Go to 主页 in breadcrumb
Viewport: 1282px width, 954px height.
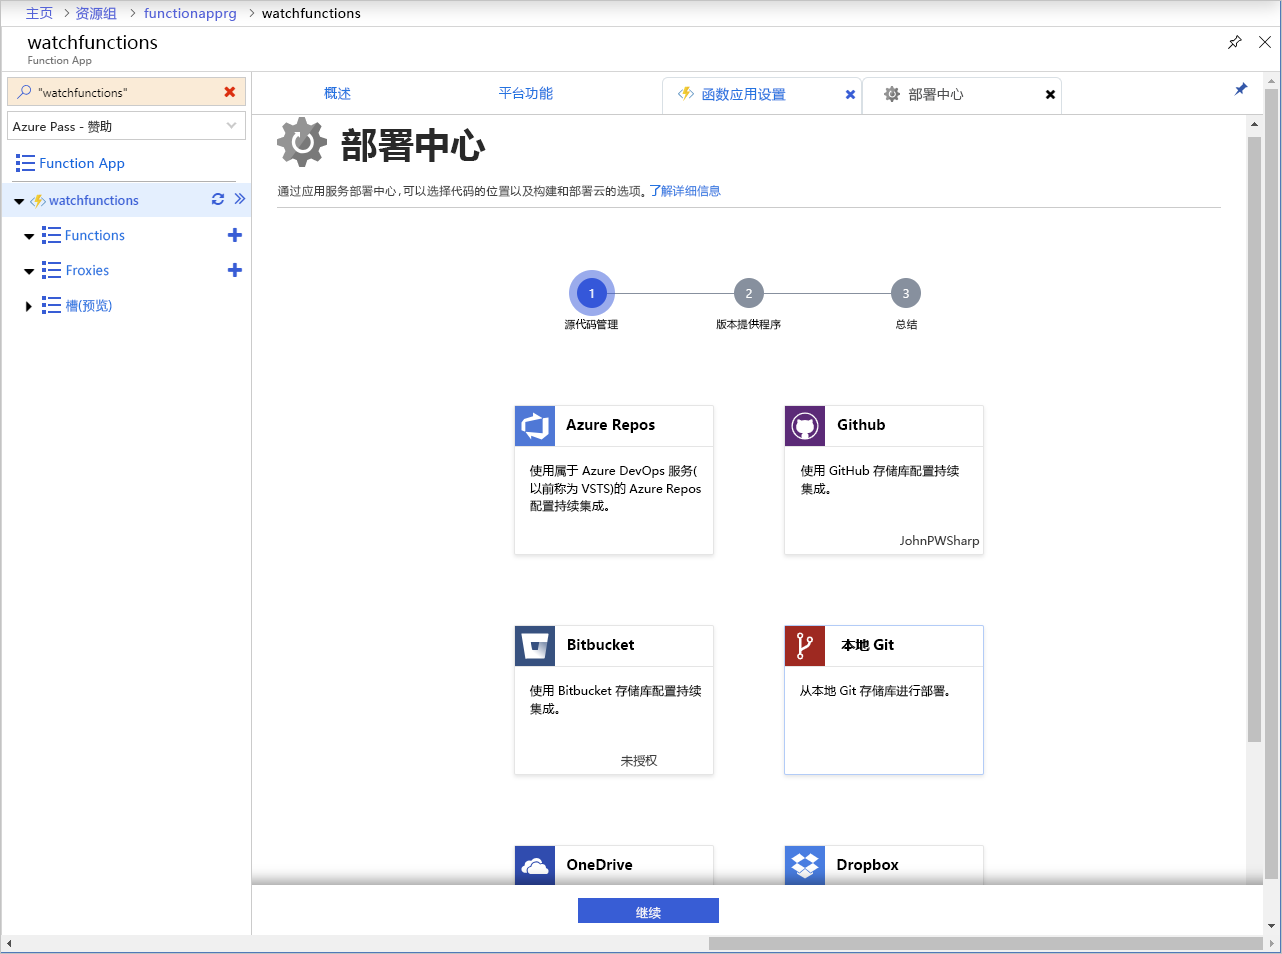coord(39,13)
